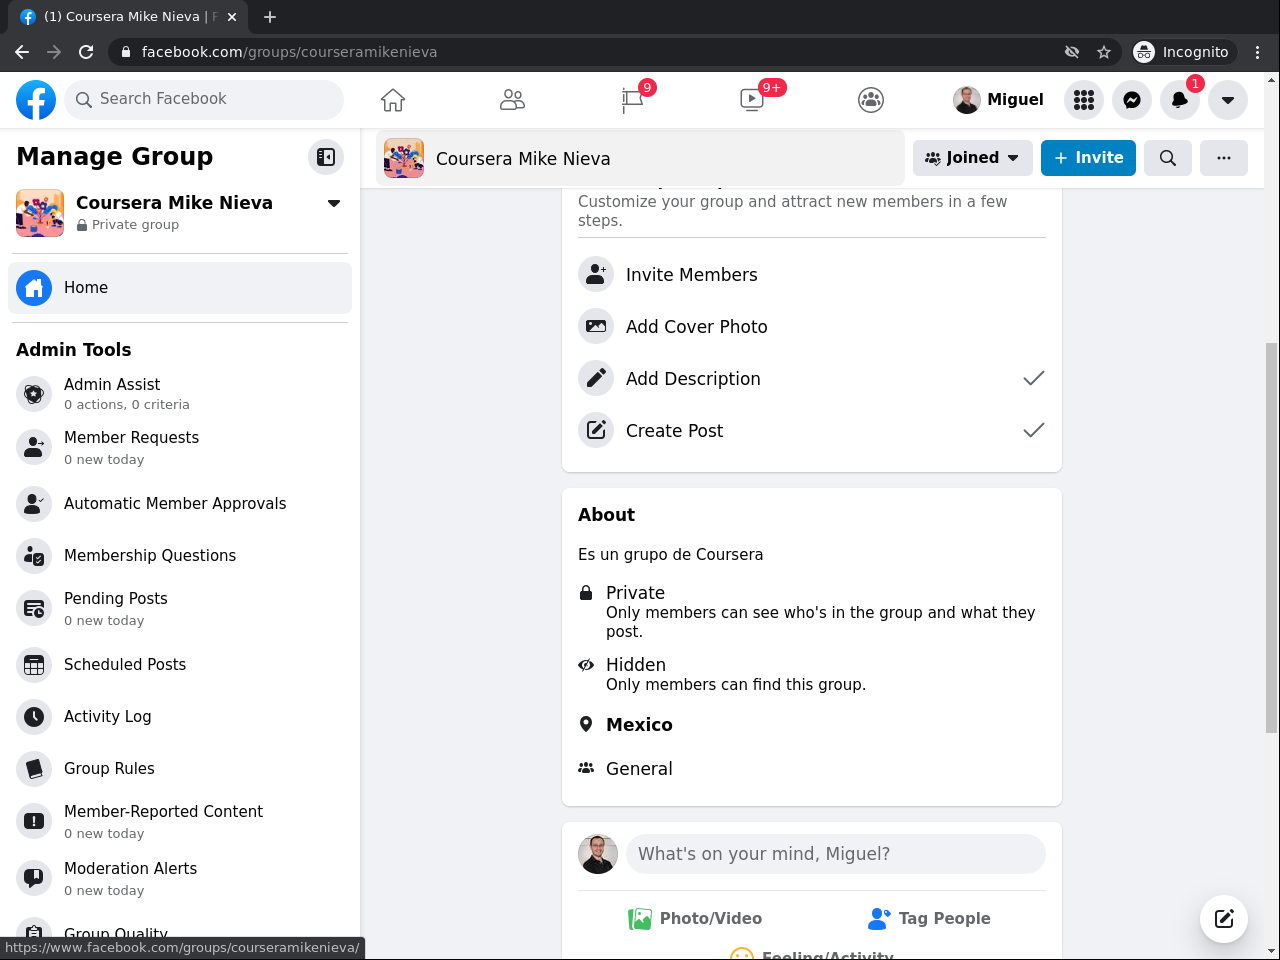1280x960 pixels.
Task: Click the Scheduled Posts calendar icon
Action: tap(34, 665)
